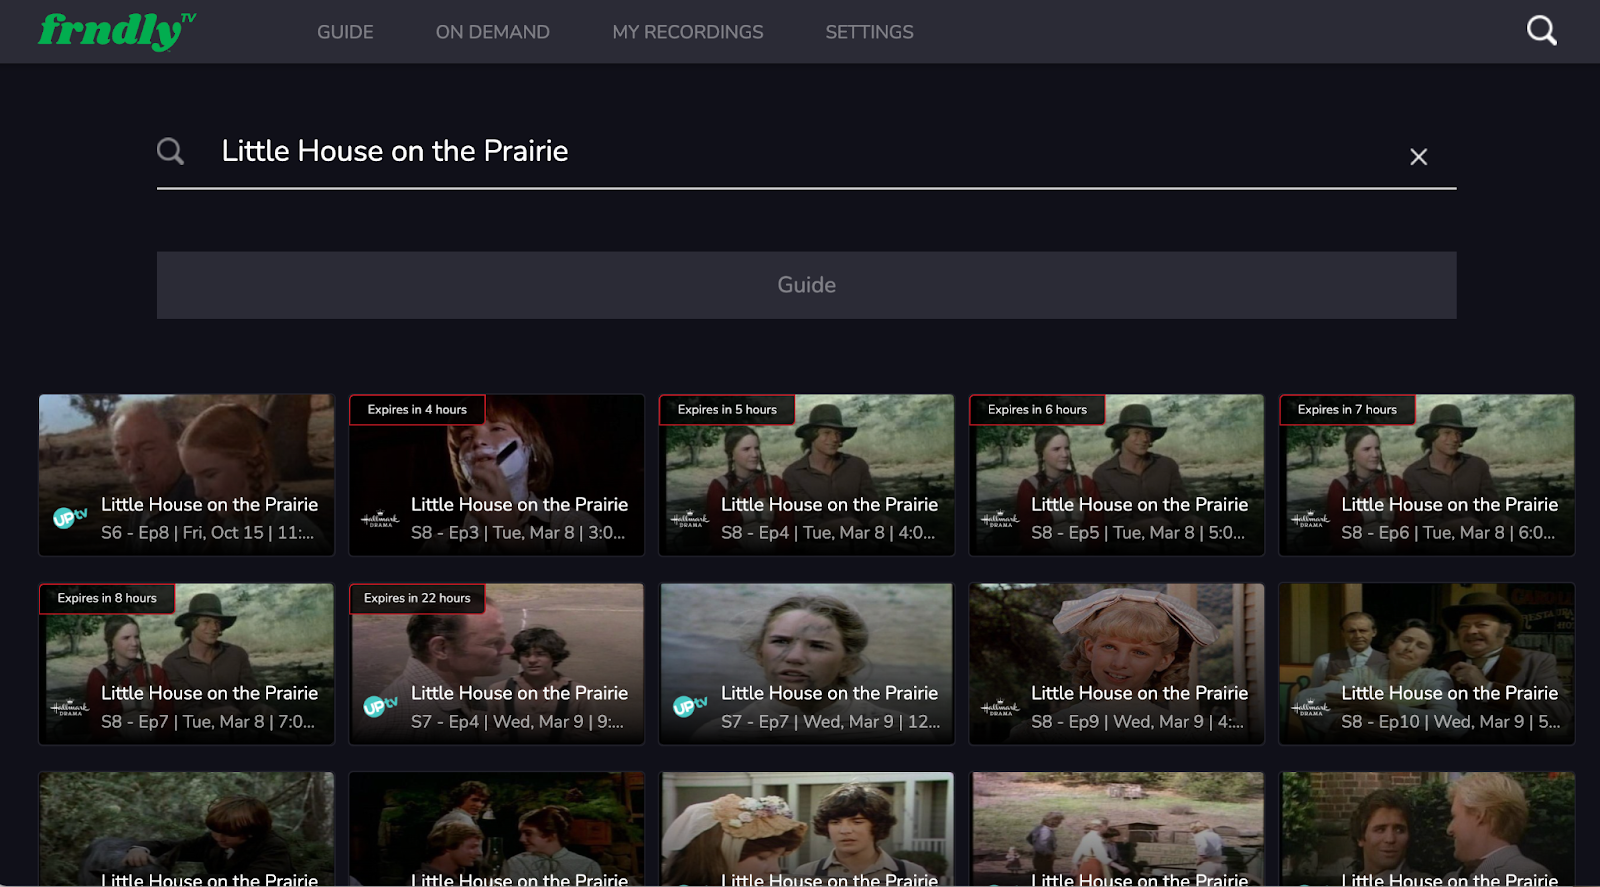Image resolution: width=1600 pixels, height=887 pixels.
Task: Open My Recordings
Action: (x=687, y=32)
